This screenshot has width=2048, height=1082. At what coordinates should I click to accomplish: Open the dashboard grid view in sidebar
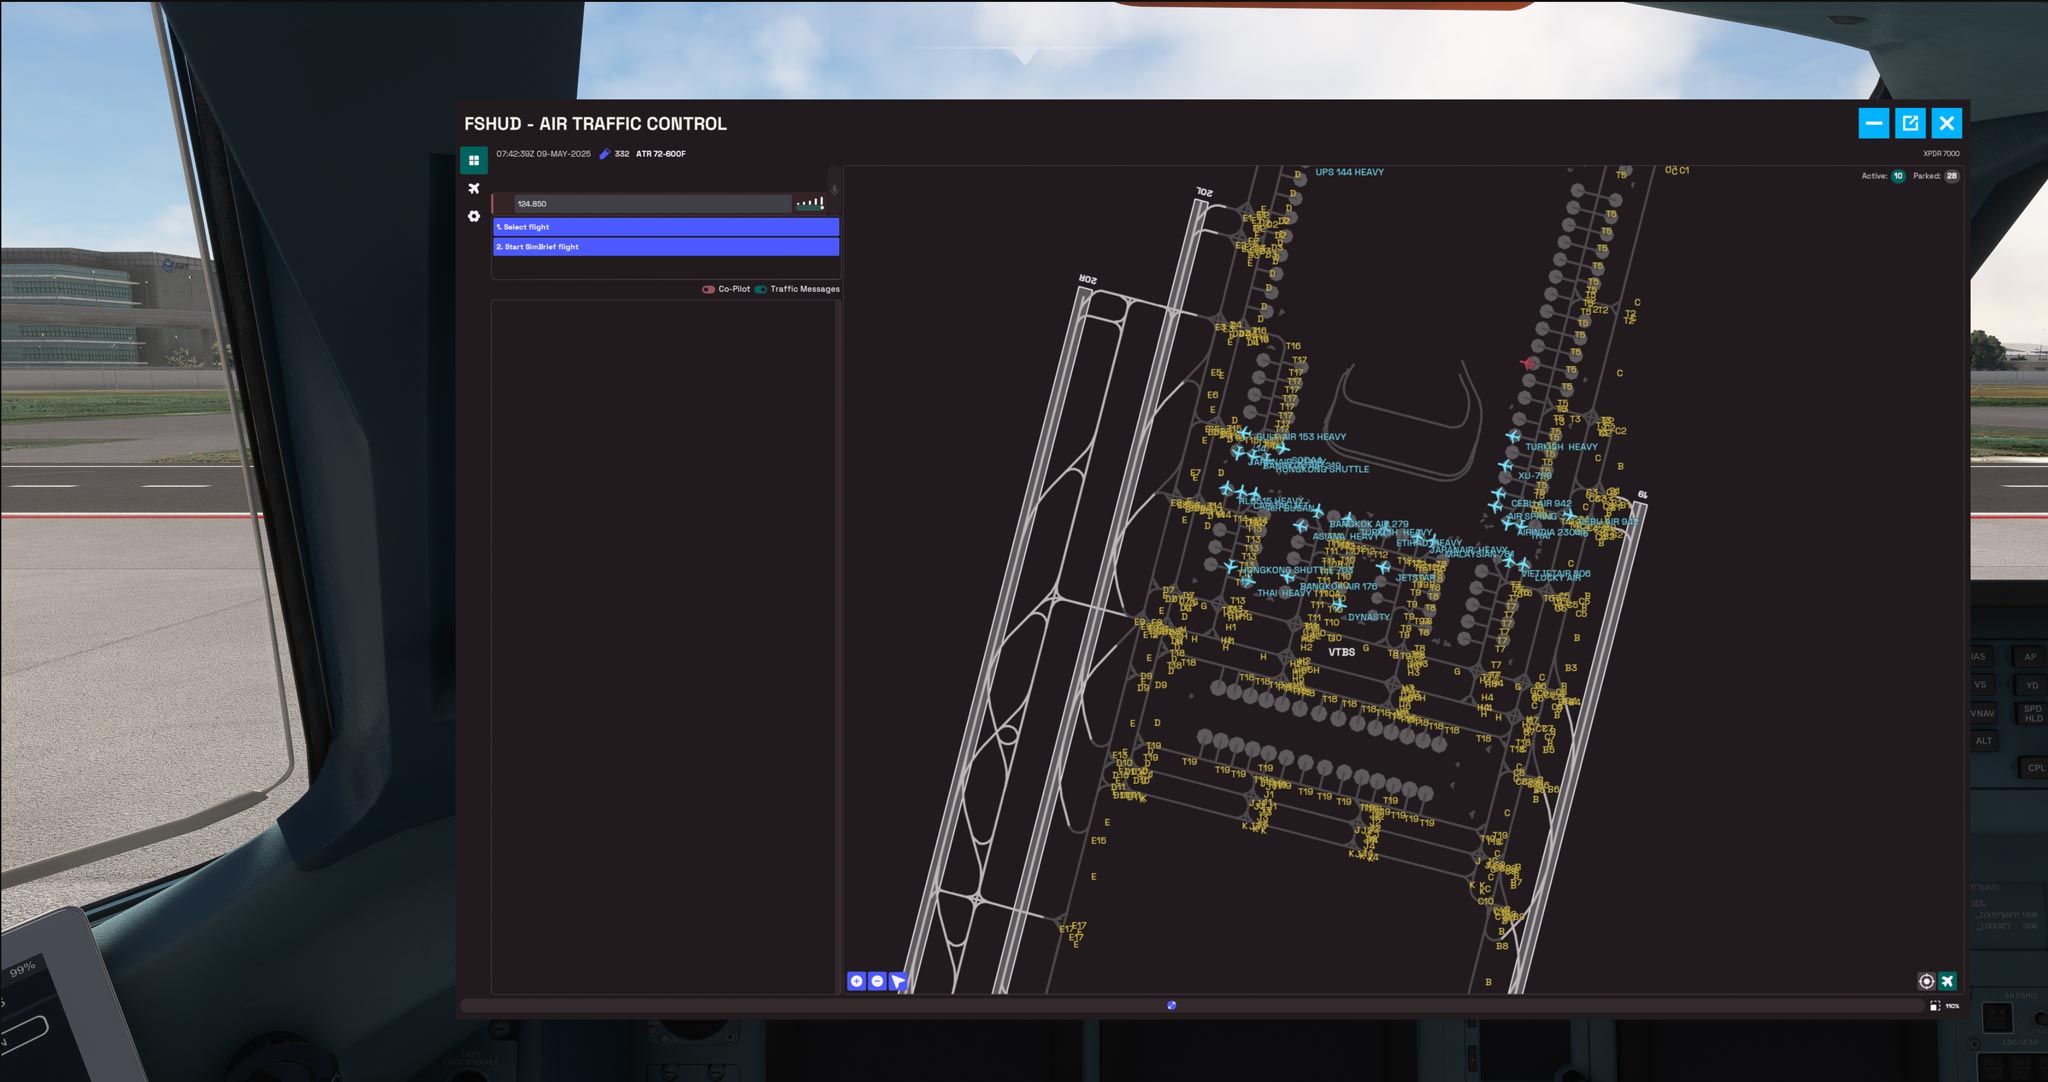(x=474, y=160)
